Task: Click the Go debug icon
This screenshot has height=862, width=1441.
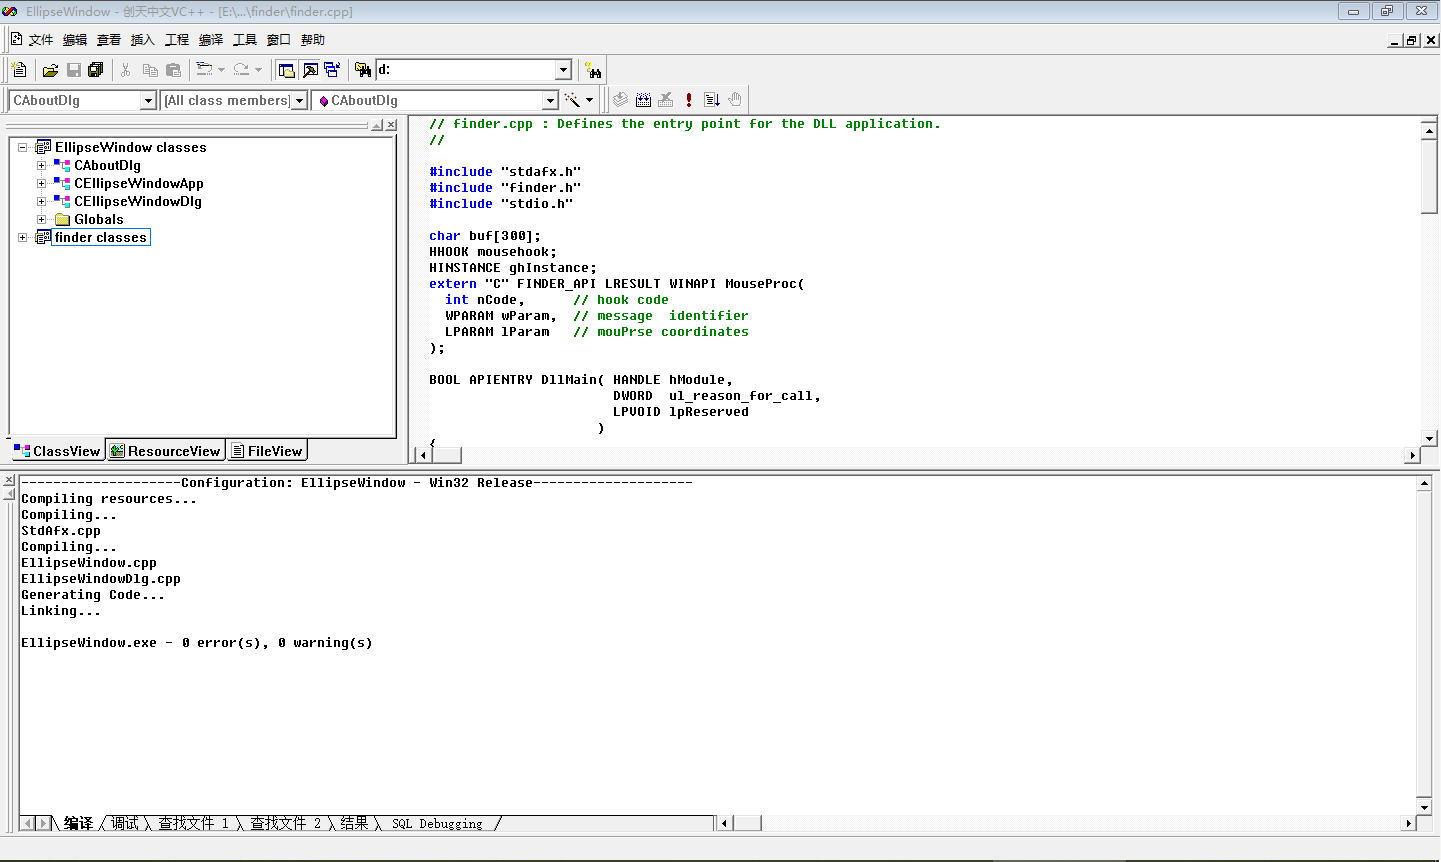Action: pos(712,100)
